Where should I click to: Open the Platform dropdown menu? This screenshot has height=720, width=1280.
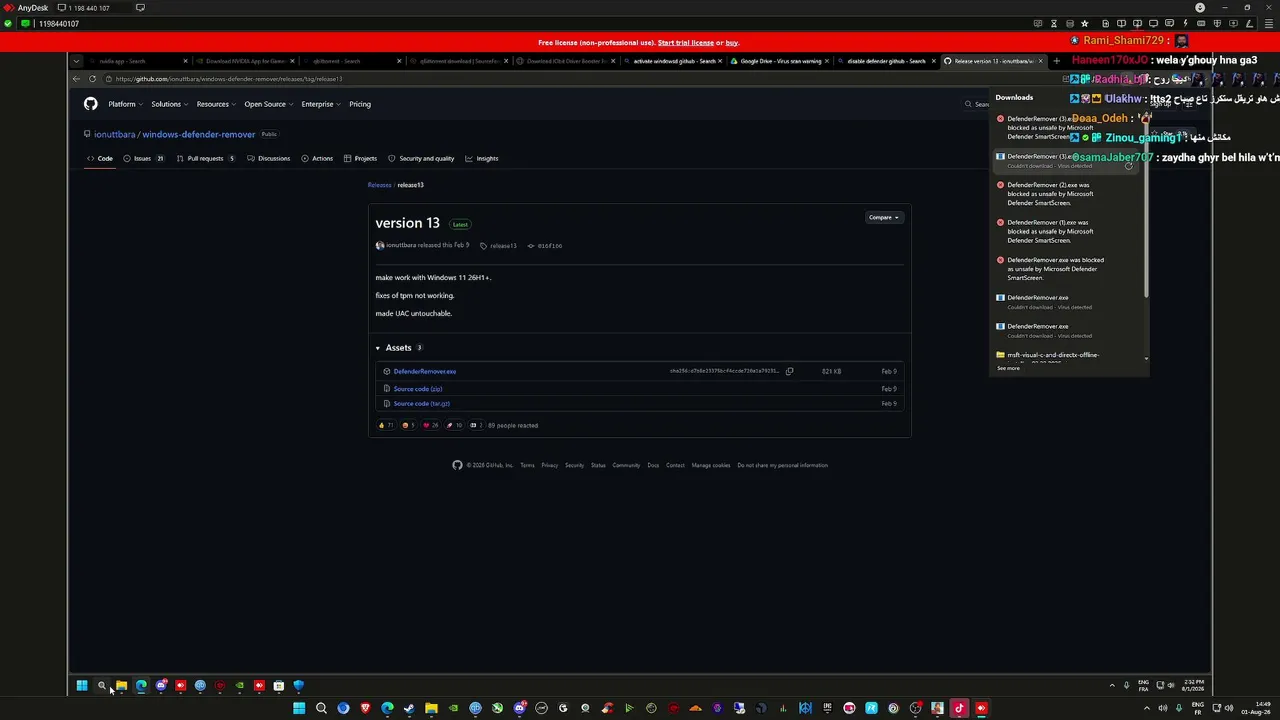pos(125,104)
